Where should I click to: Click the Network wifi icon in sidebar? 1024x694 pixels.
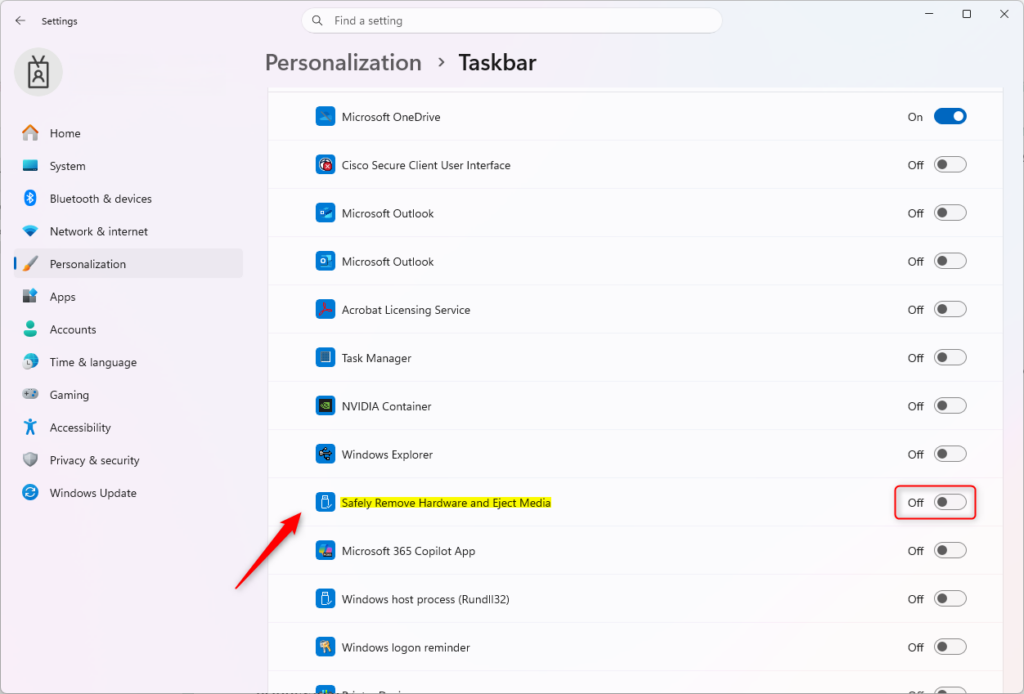tap(30, 231)
